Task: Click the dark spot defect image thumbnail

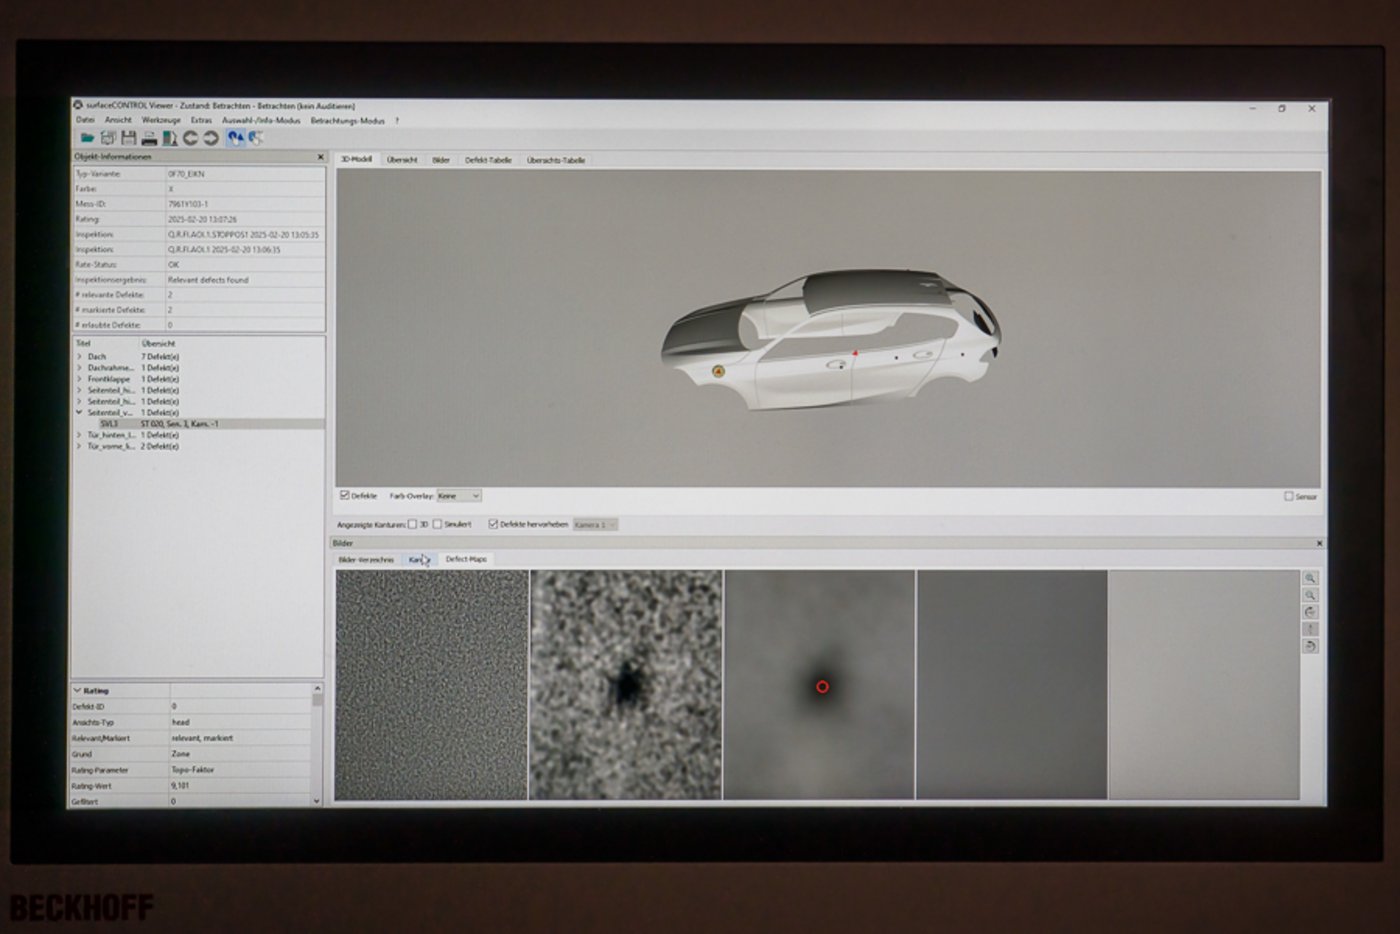Action: coord(625,685)
